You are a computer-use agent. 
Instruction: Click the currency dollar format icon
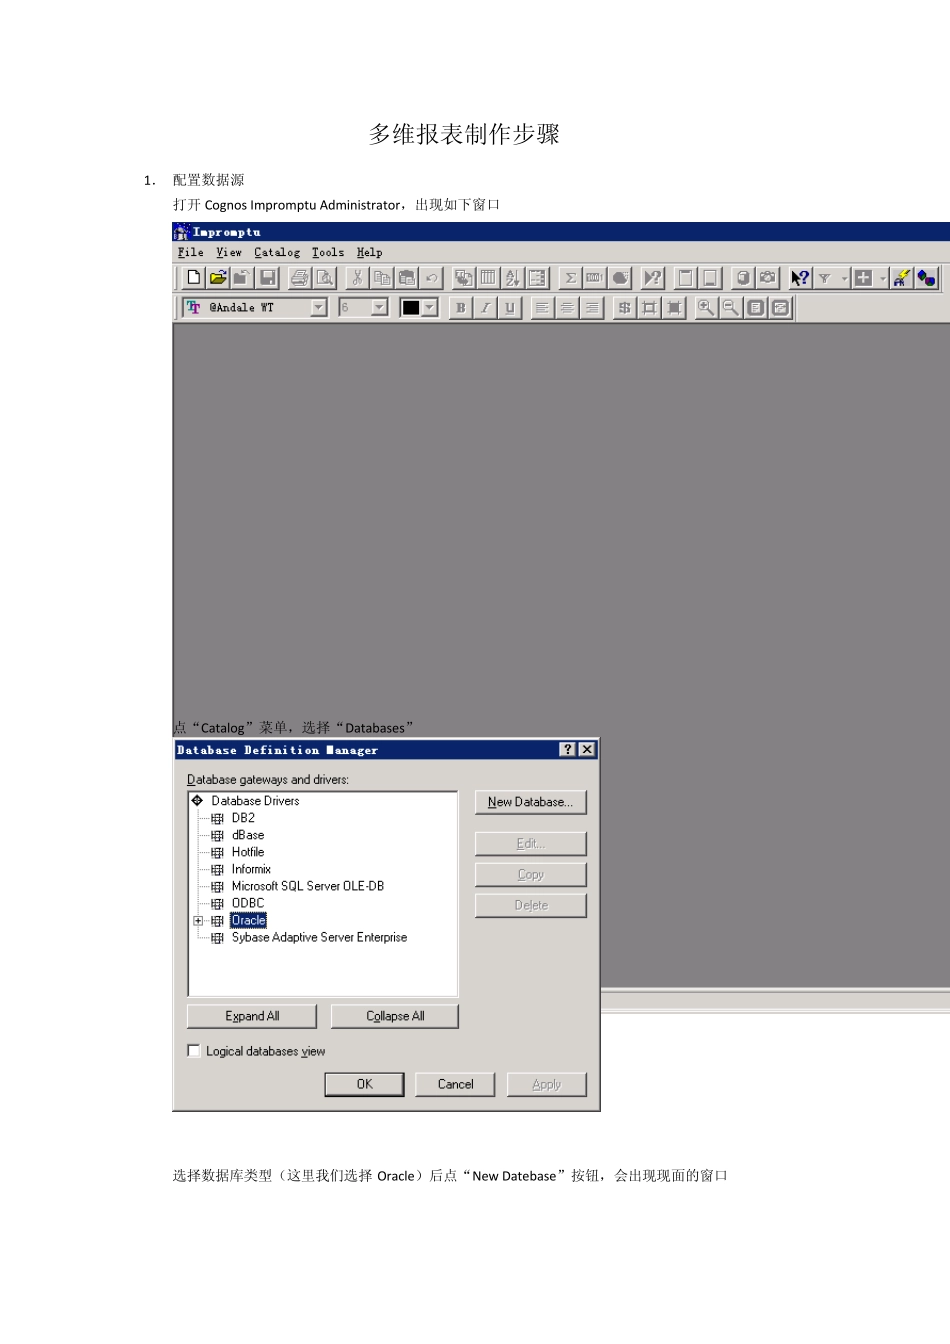[x=624, y=308]
